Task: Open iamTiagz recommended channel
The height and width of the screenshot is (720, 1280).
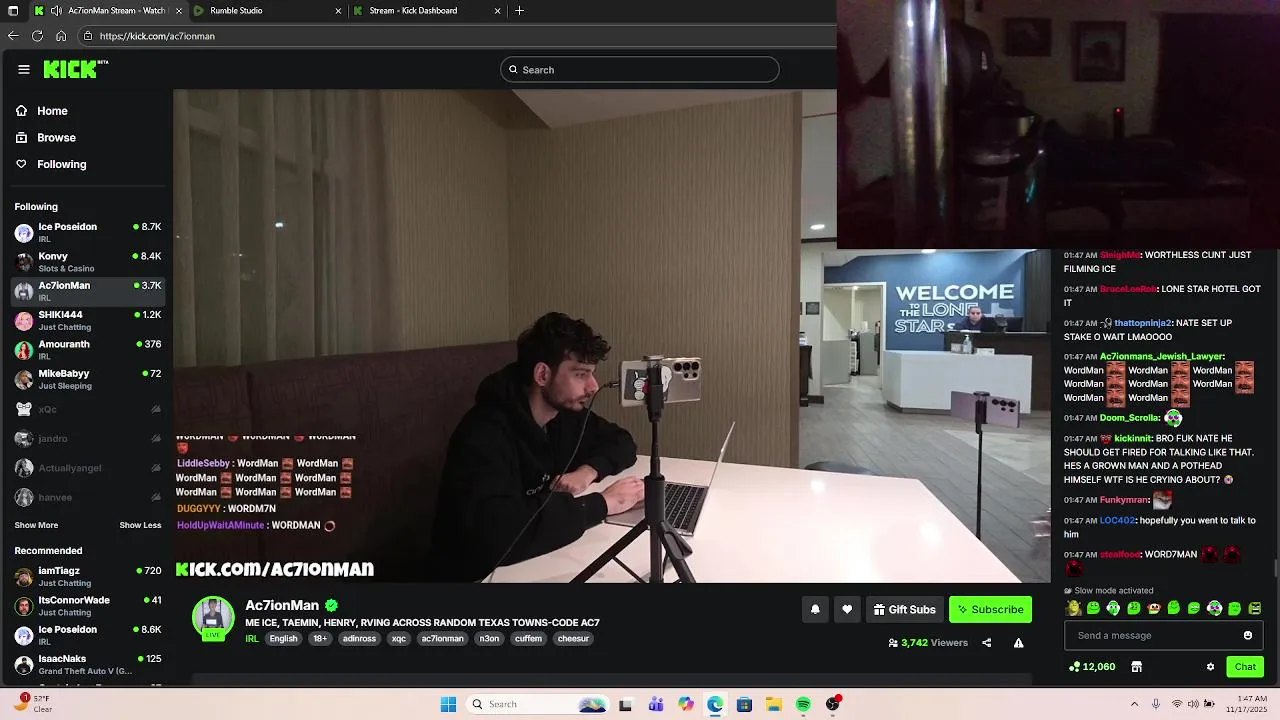Action: point(88,577)
